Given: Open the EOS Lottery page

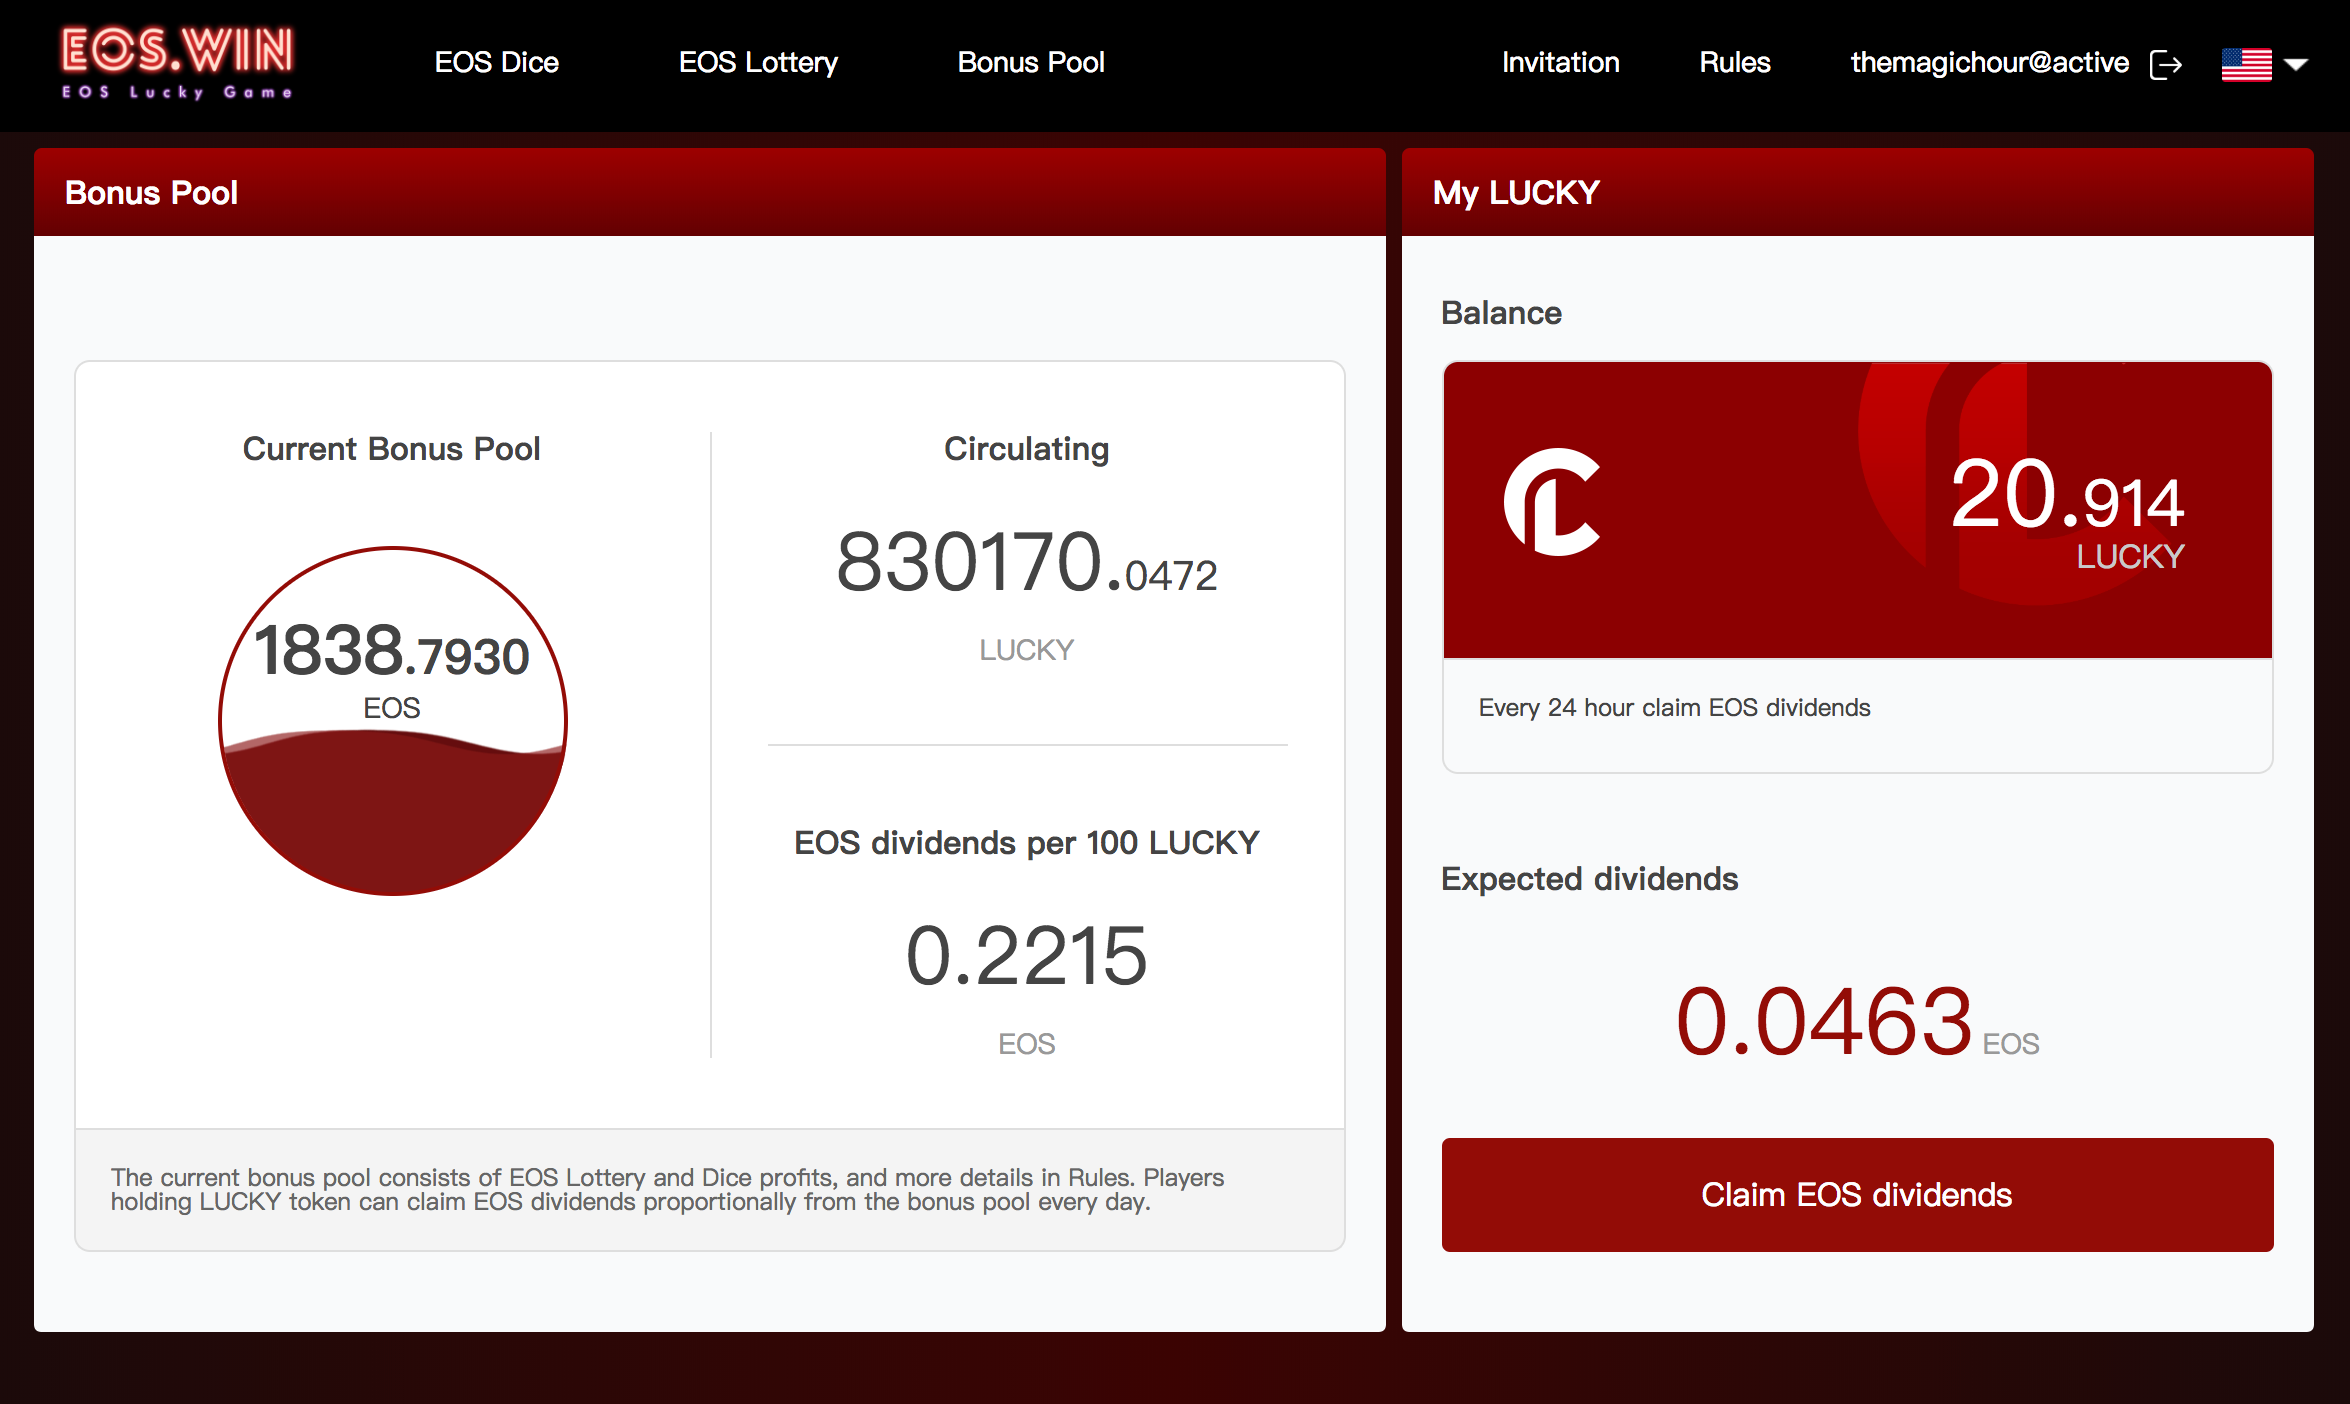Looking at the screenshot, I should coord(758,62).
